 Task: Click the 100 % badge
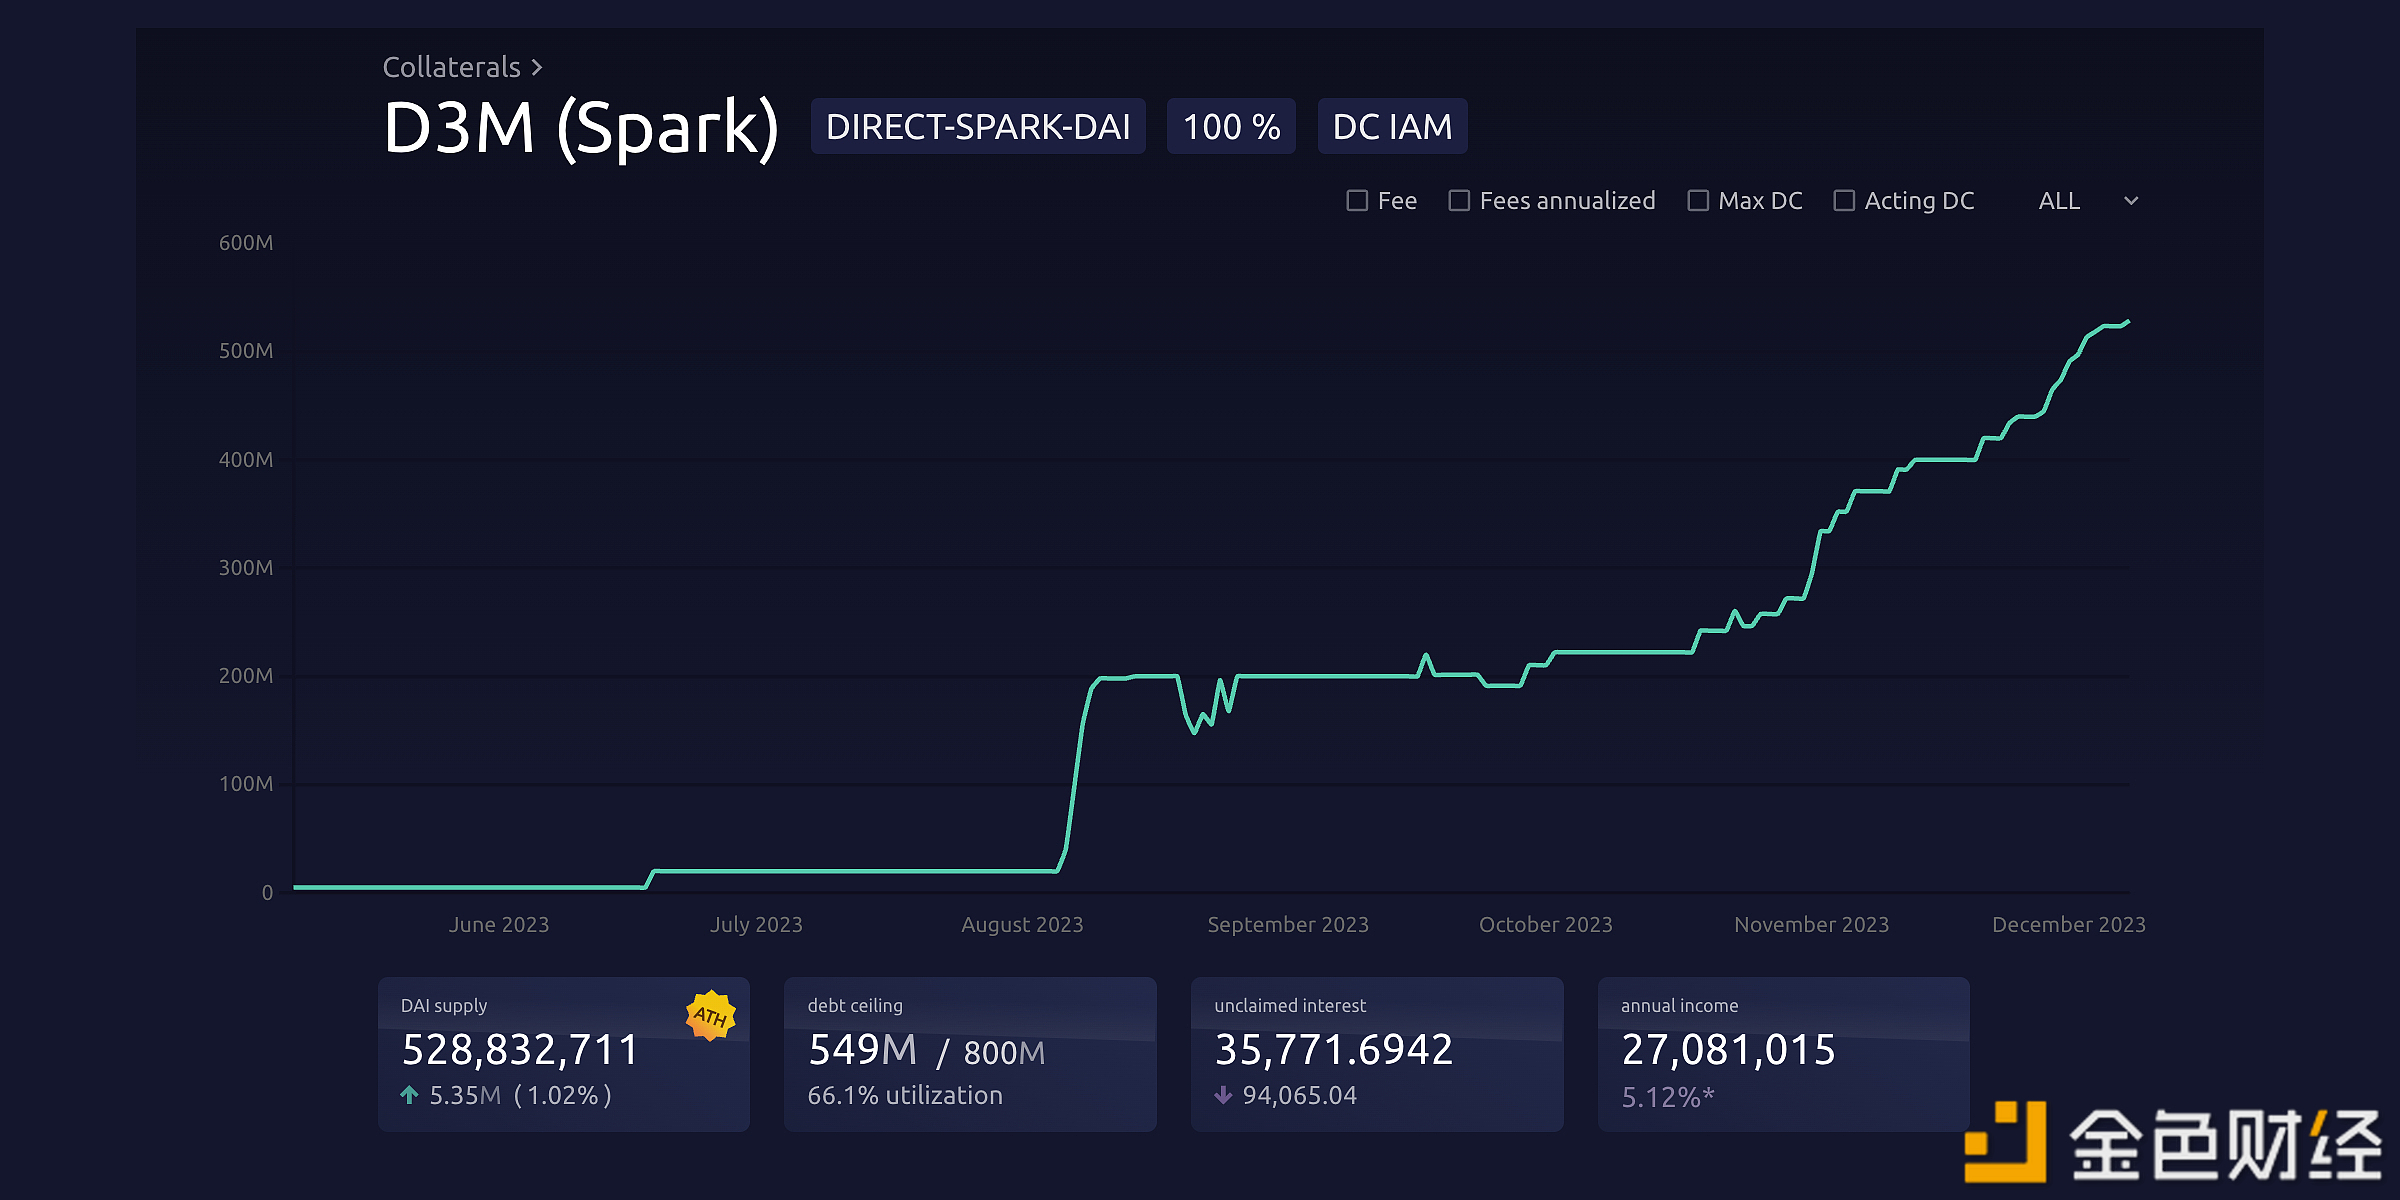[1231, 127]
